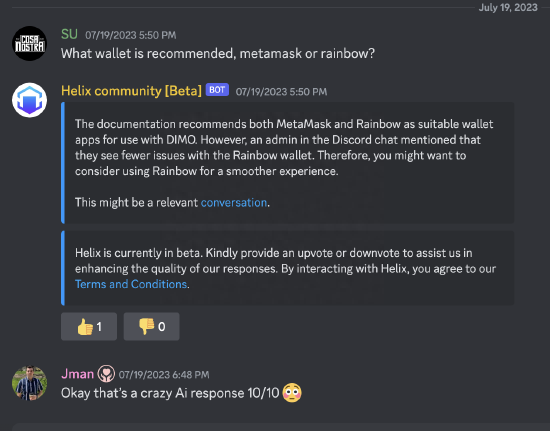
Task: Open the Terms and Conditions link
Action: (x=131, y=284)
